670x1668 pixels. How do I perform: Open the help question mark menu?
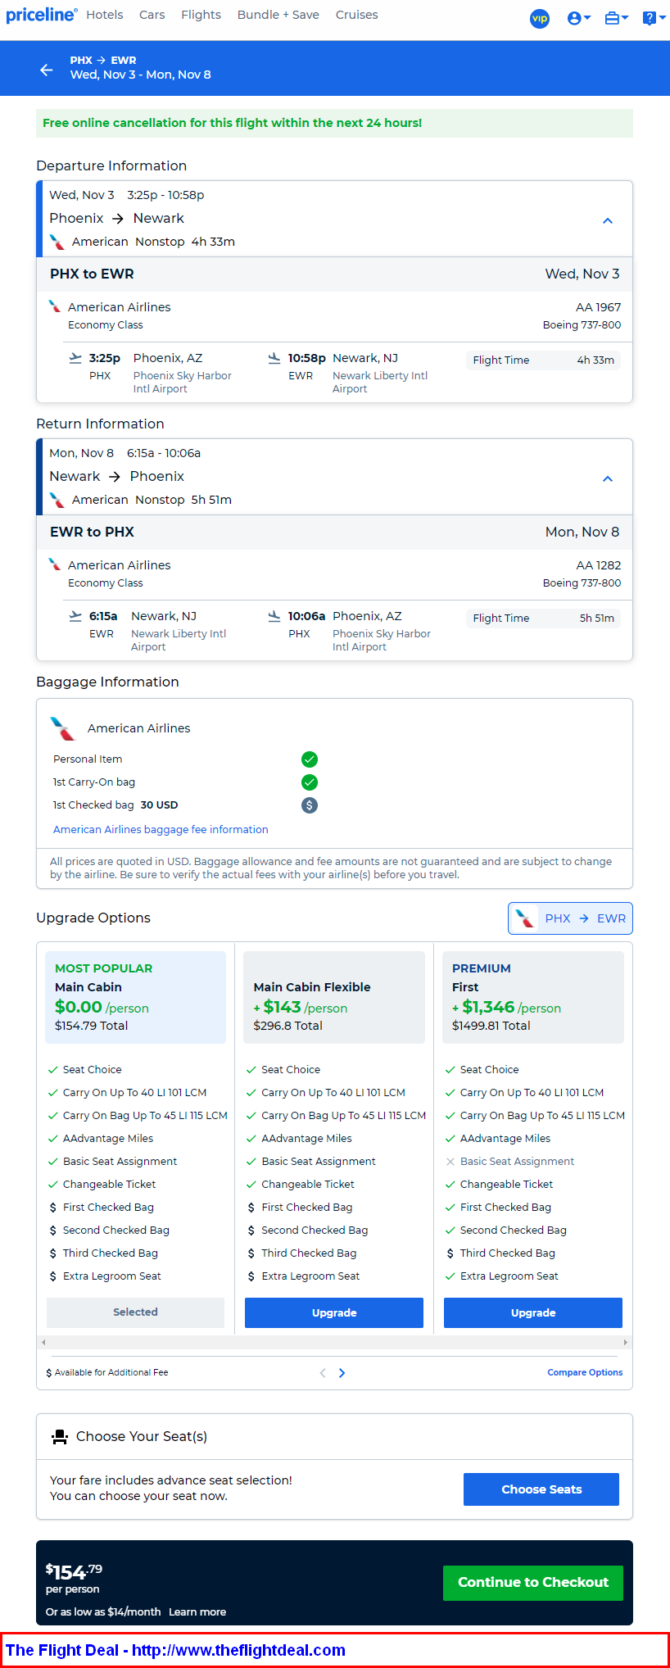(654, 18)
